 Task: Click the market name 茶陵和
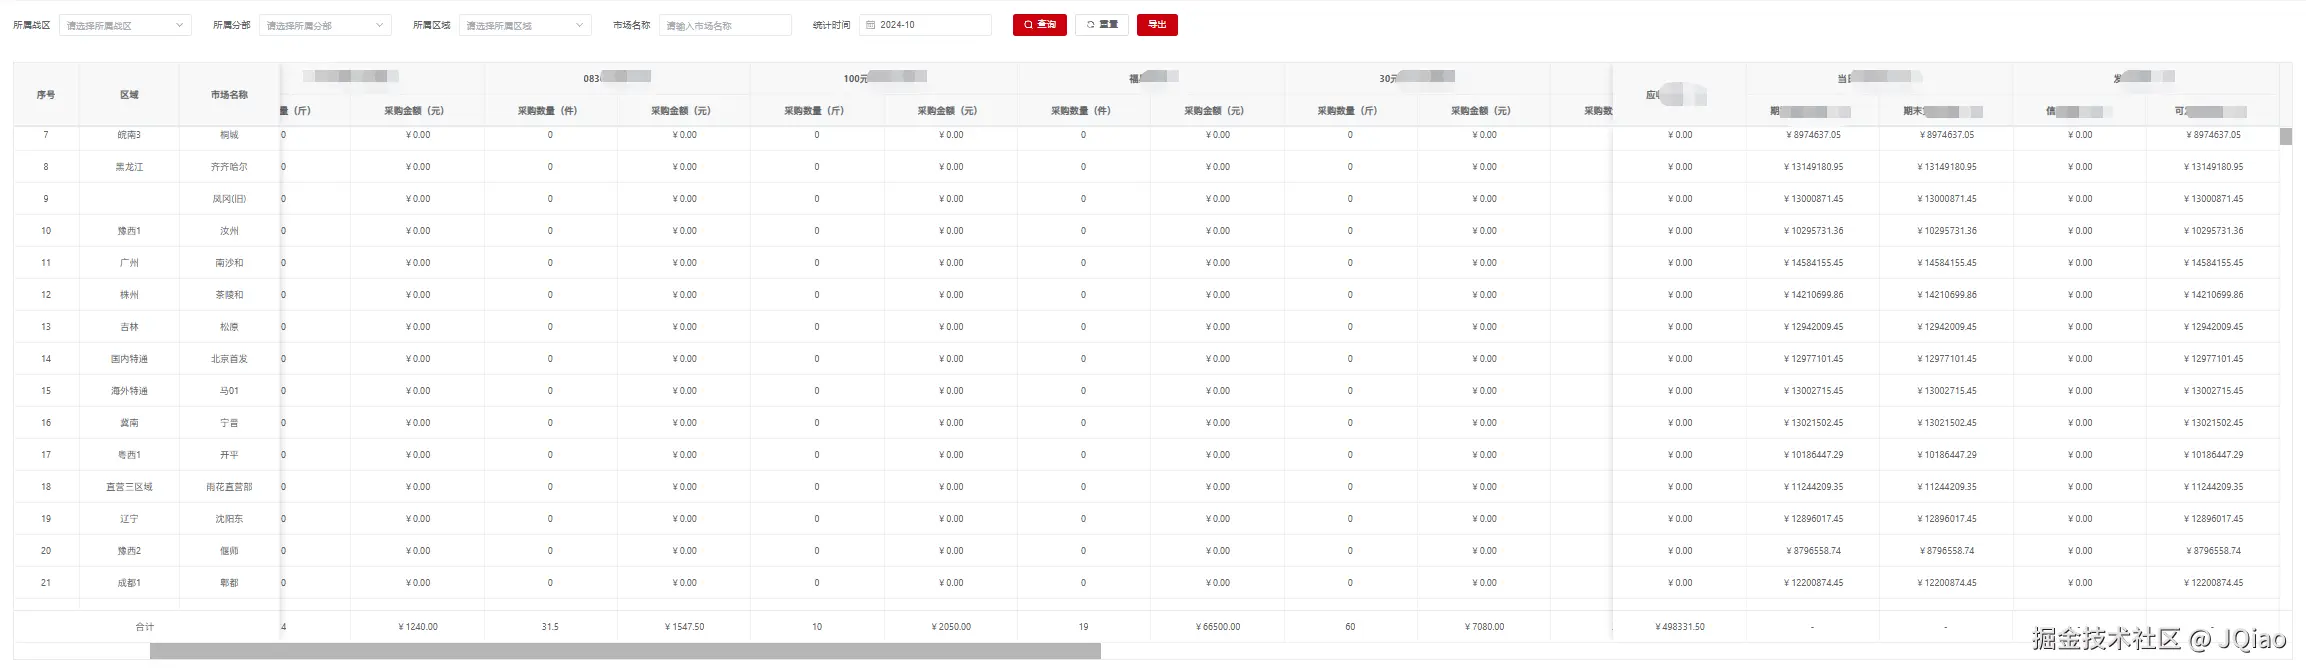229,295
